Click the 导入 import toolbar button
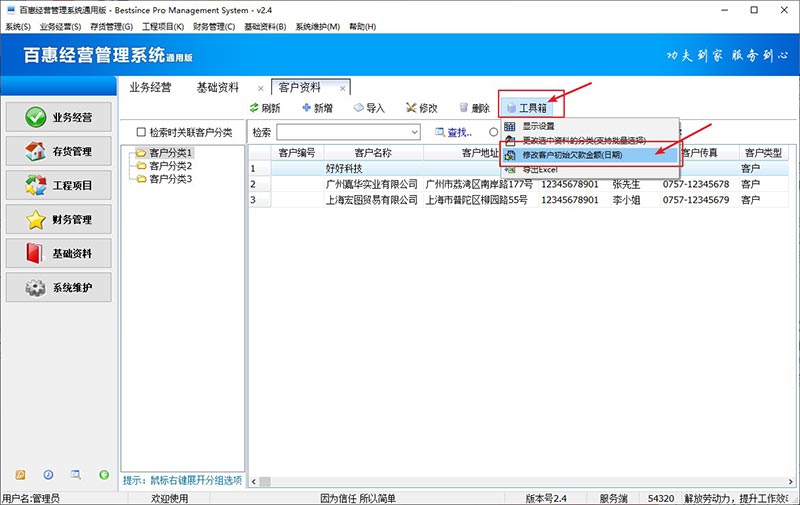The height and width of the screenshot is (505, 800). point(369,108)
